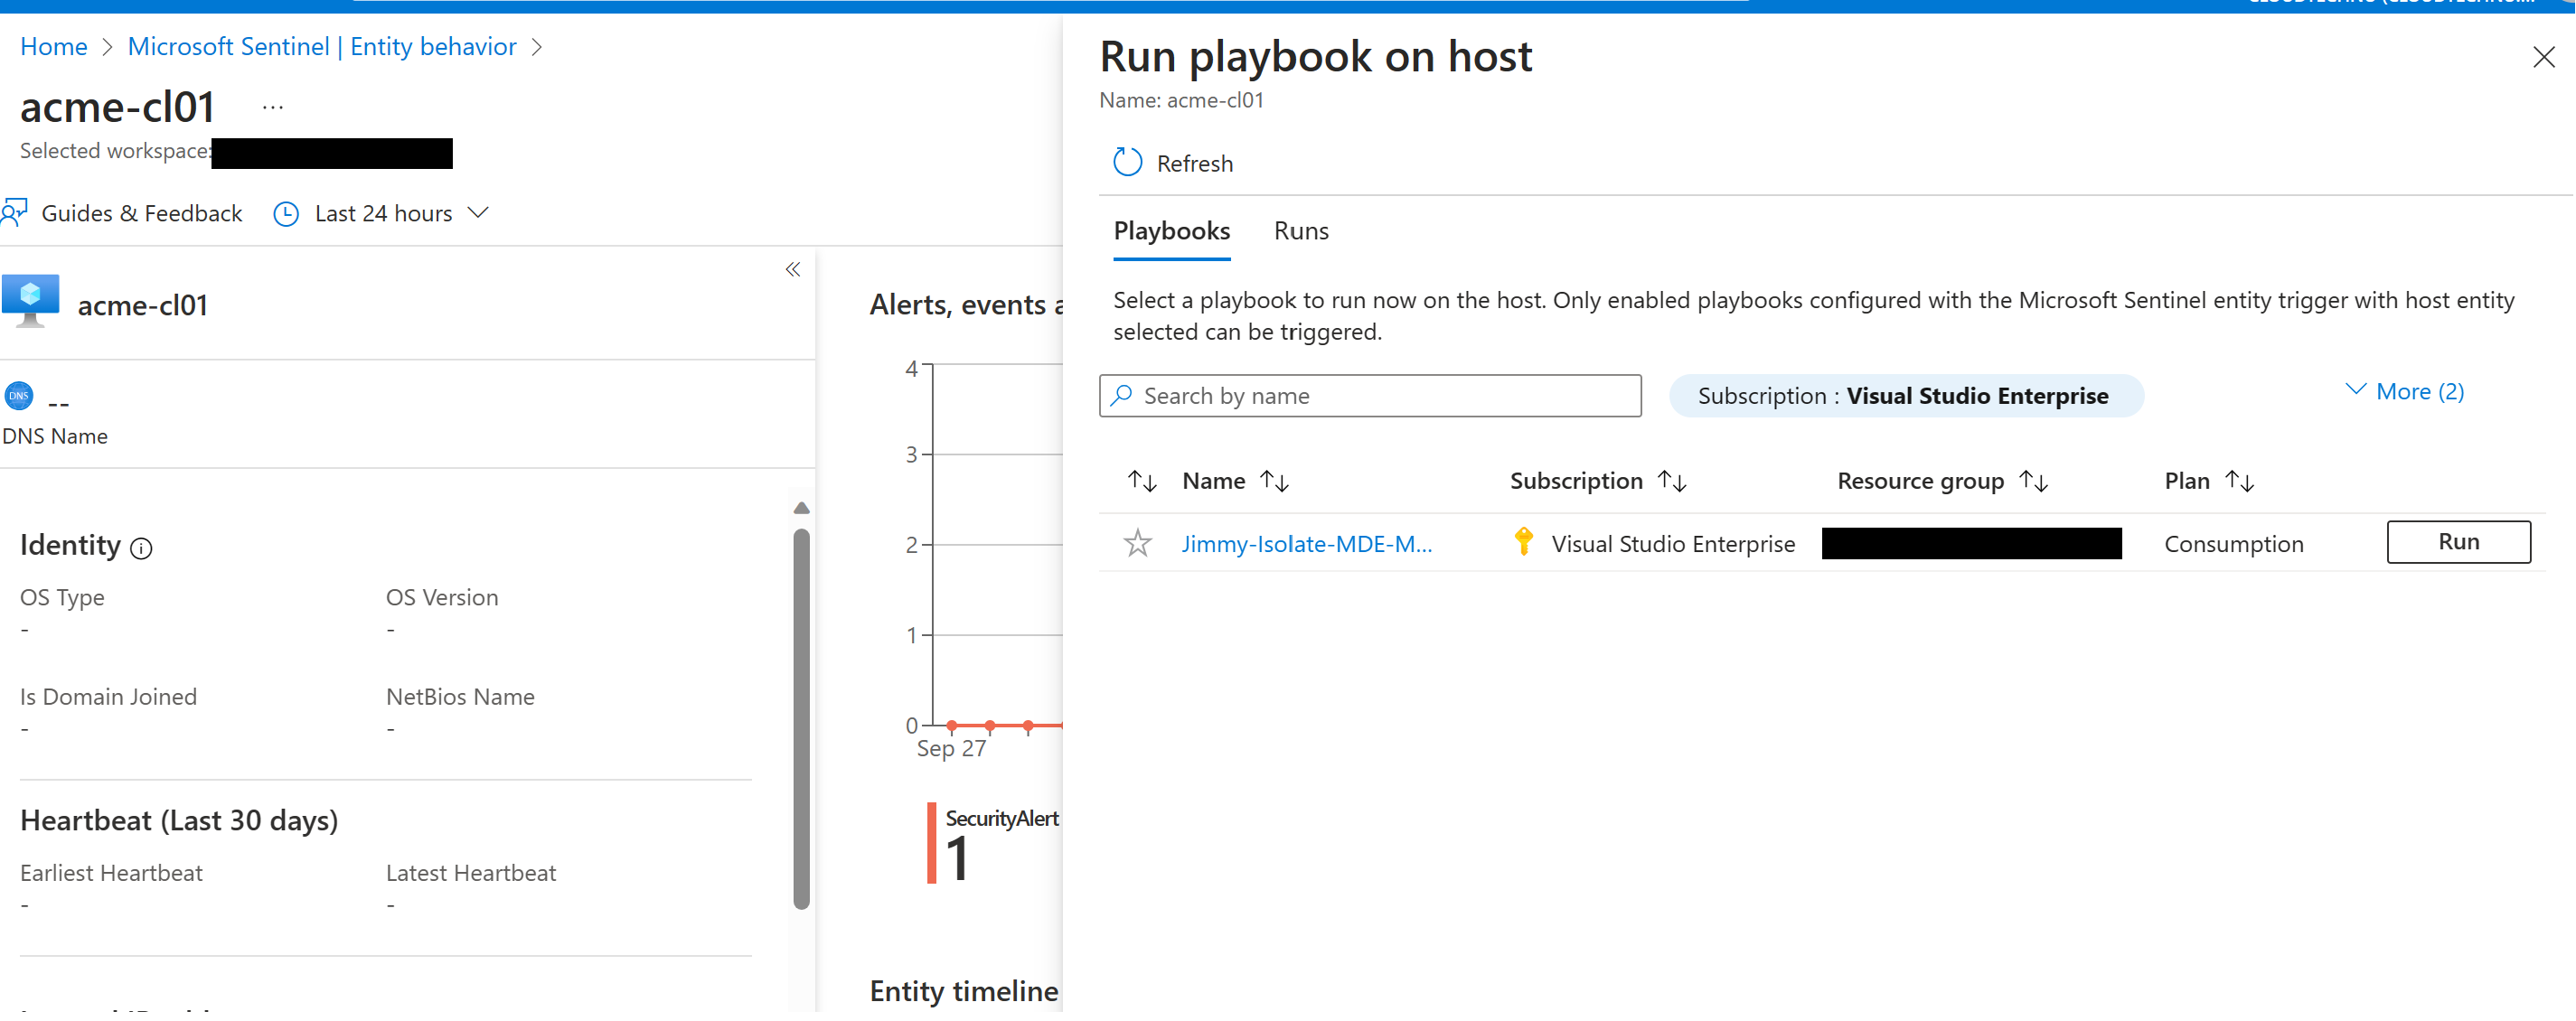Expand the More (2) filters dropdown
Image resolution: width=2576 pixels, height=1021 pixels.
pos(2405,391)
